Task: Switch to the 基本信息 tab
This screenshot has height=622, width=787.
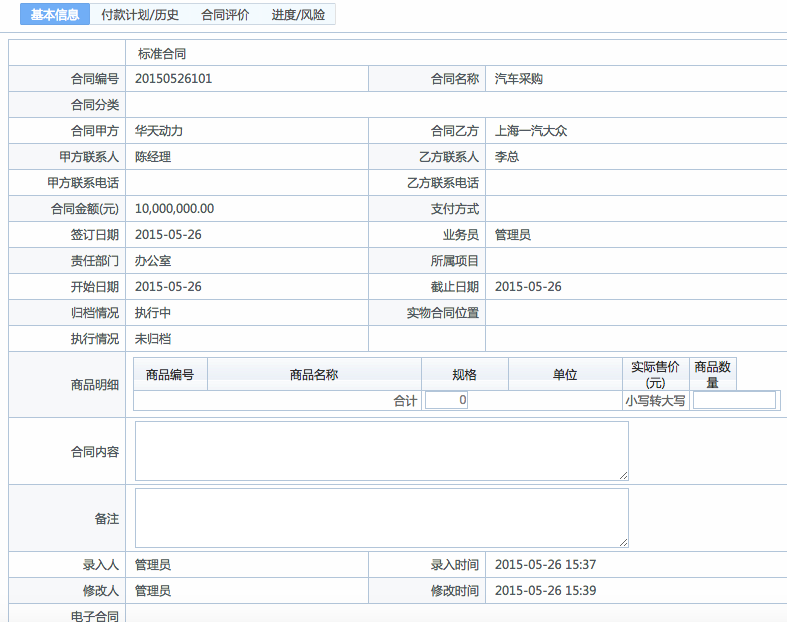Action: point(55,15)
